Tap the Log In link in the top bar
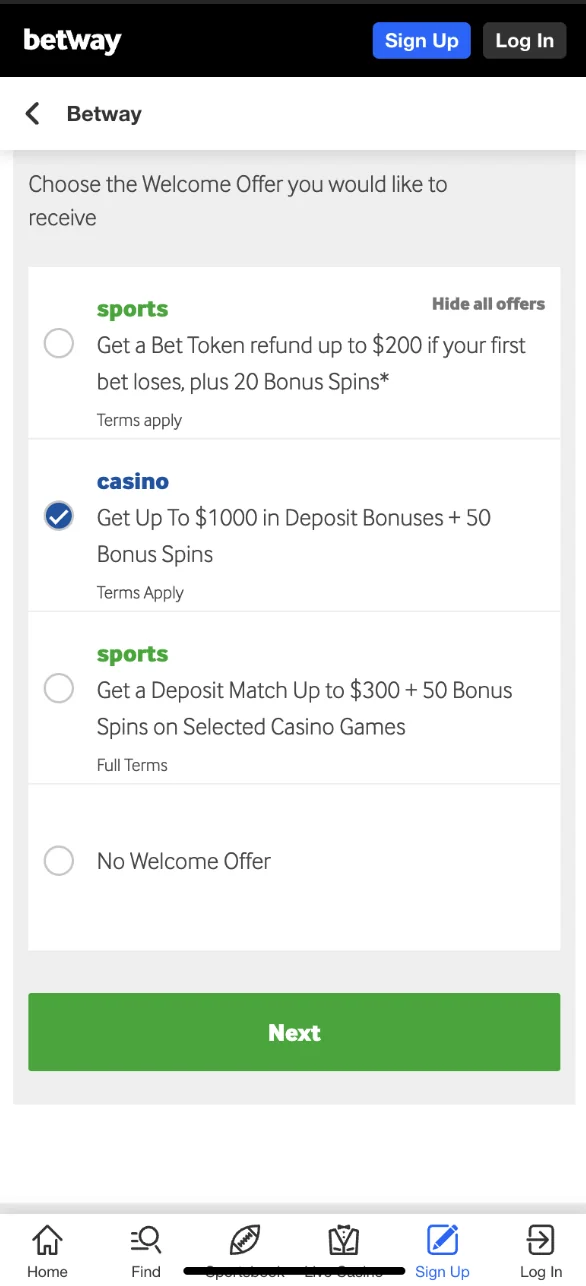The height and width of the screenshot is (1286, 586). 524,40
